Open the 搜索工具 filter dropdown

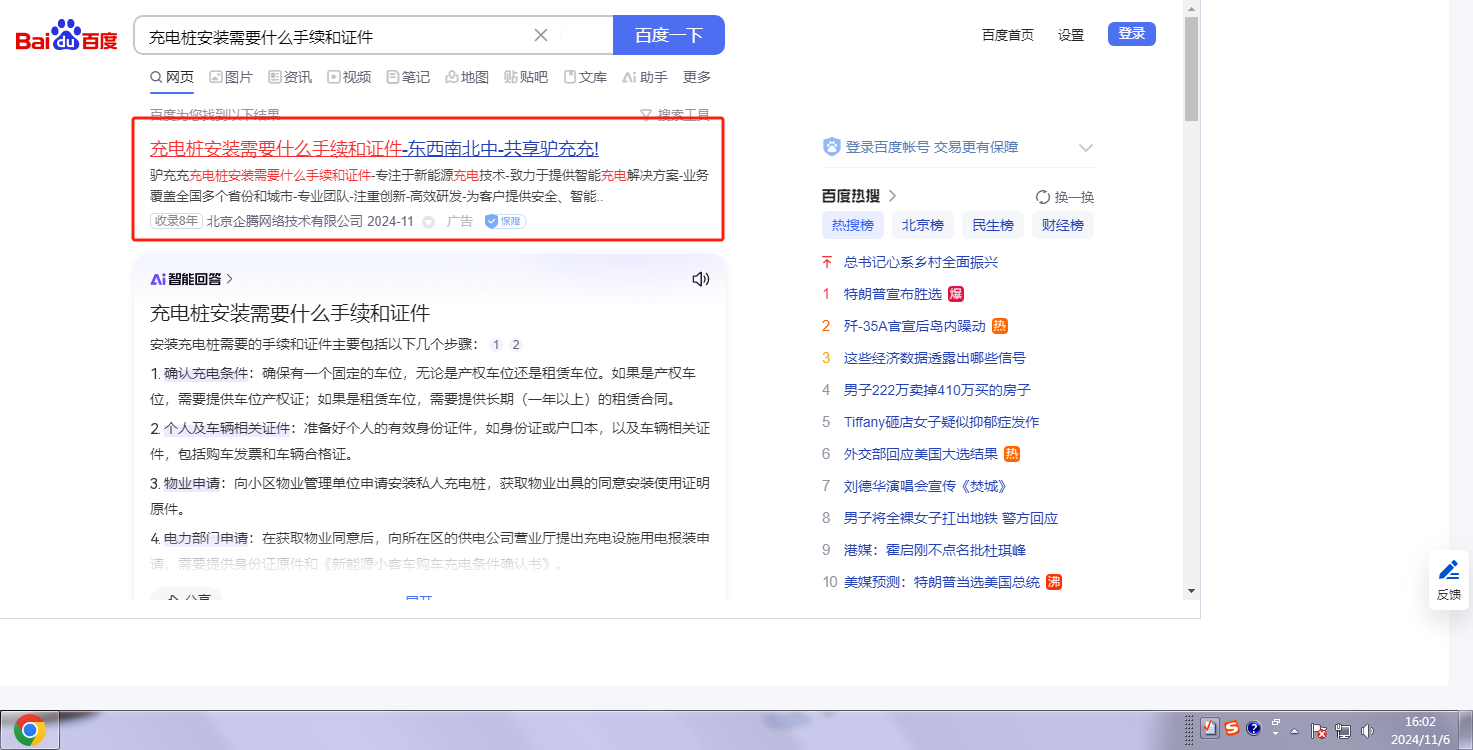(675, 115)
